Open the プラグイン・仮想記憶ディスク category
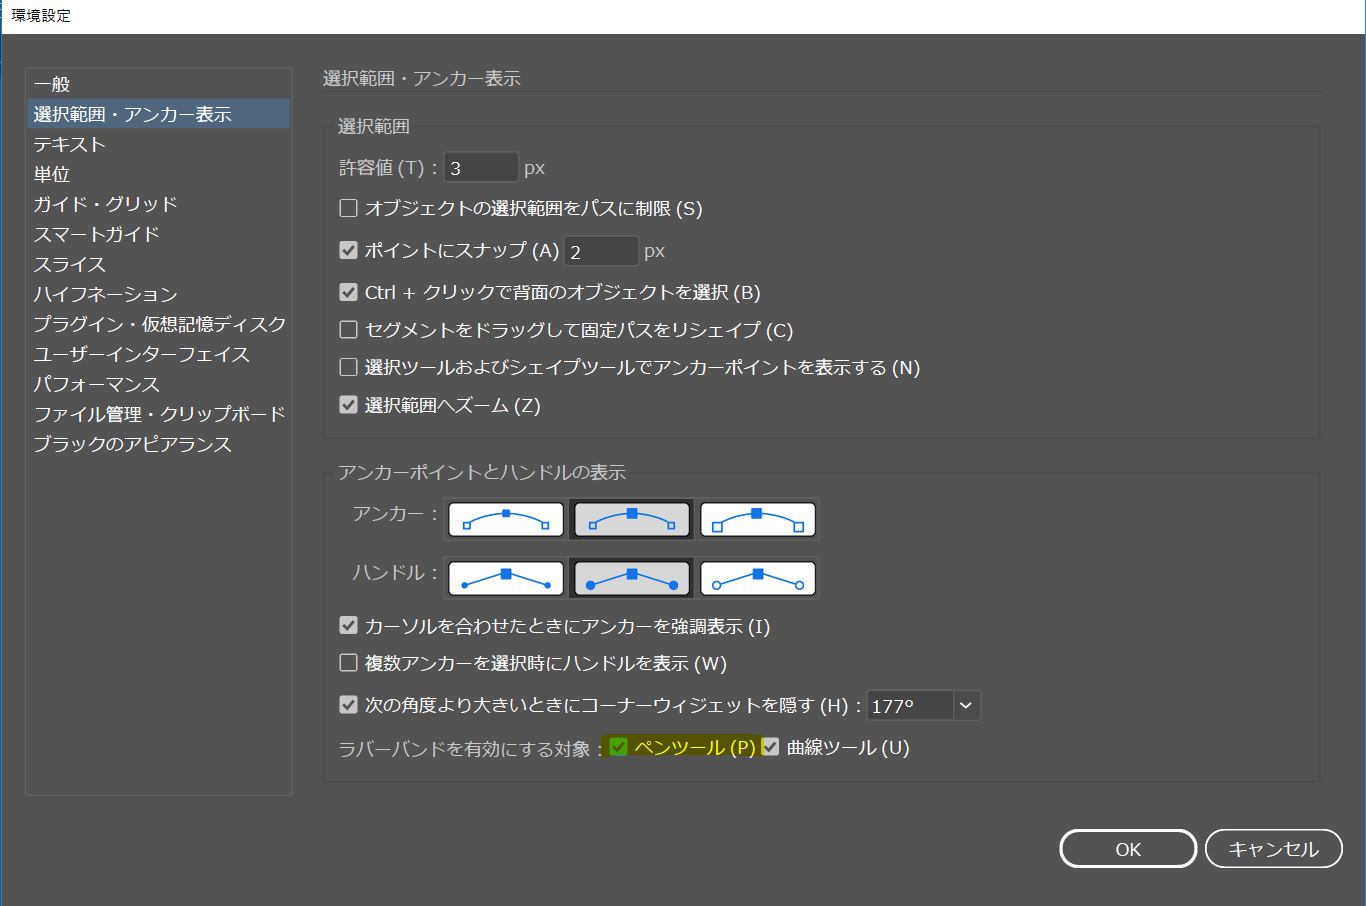 pyautogui.click(x=159, y=324)
